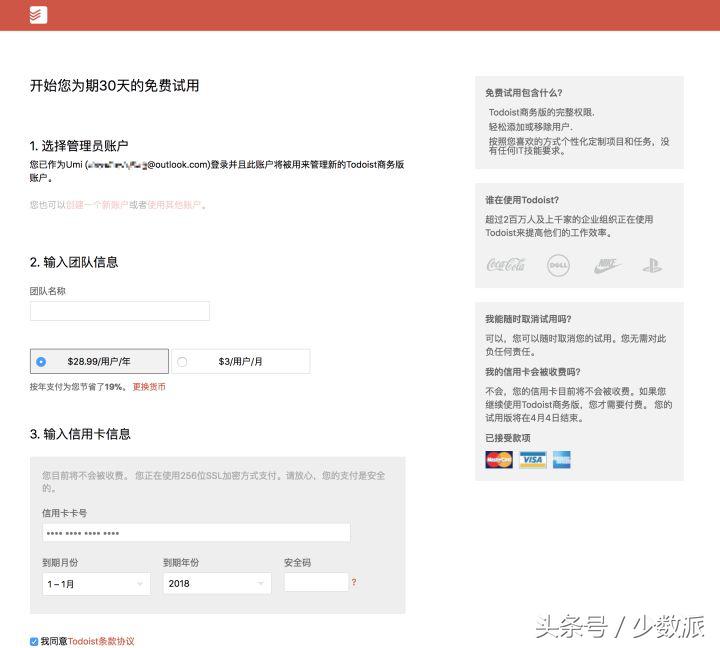Click the 安全码 security code field
Image resolution: width=720 pixels, height=648 pixels.
click(x=316, y=582)
